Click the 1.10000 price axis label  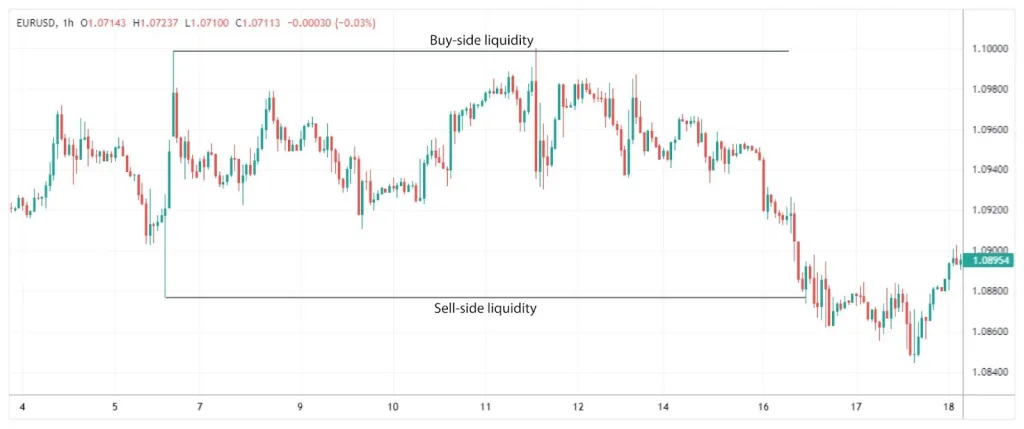pos(990,49)
